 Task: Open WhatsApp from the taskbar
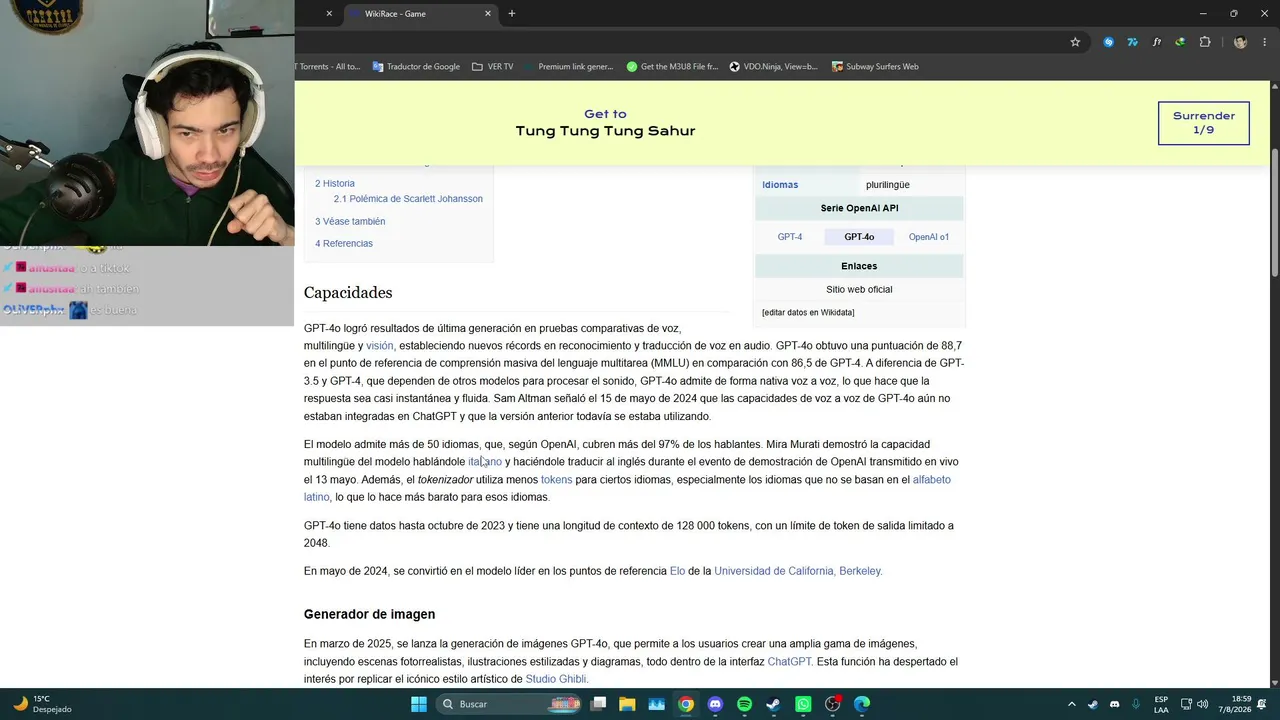coord(803,704)
